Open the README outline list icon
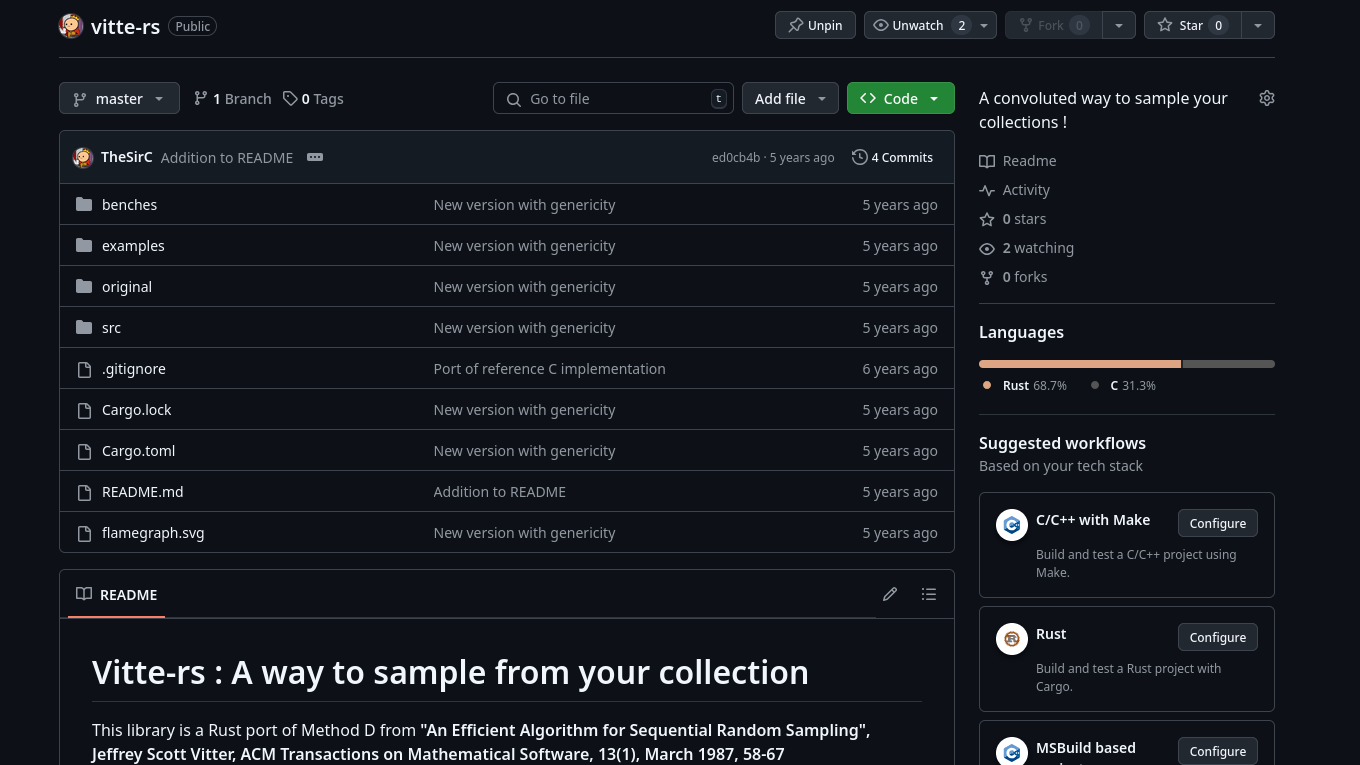The image size is (1360, 765). click(929, 594)
